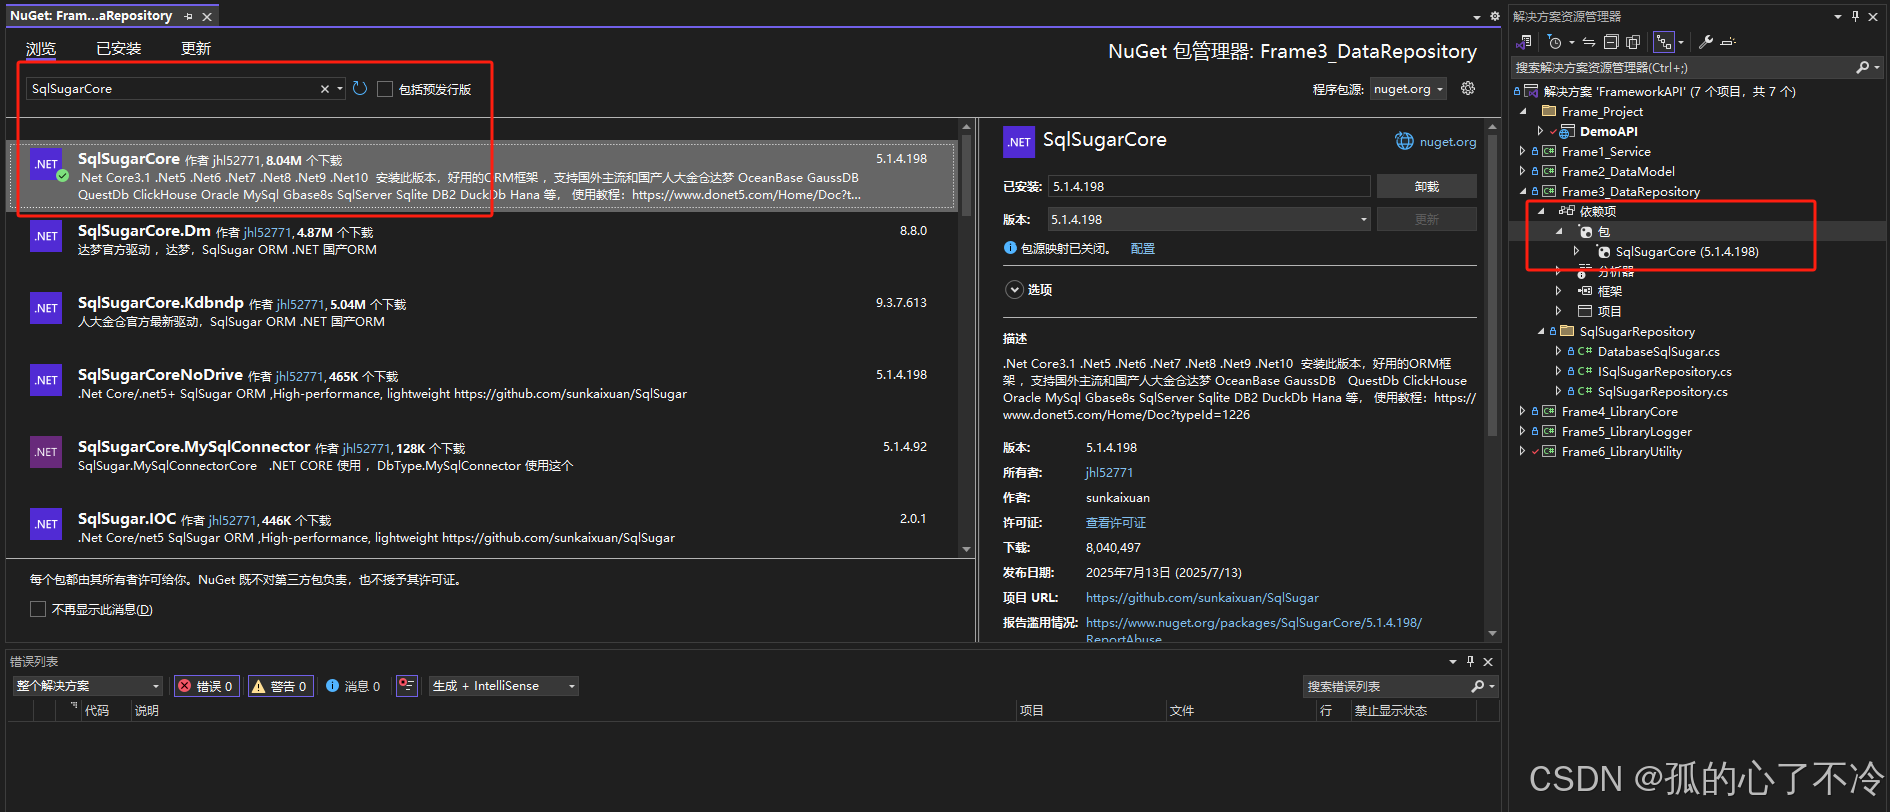Open the entire solution scope dropdown in Error List
This screenshot has height=812, width=1890.
[x=88, y=686]
